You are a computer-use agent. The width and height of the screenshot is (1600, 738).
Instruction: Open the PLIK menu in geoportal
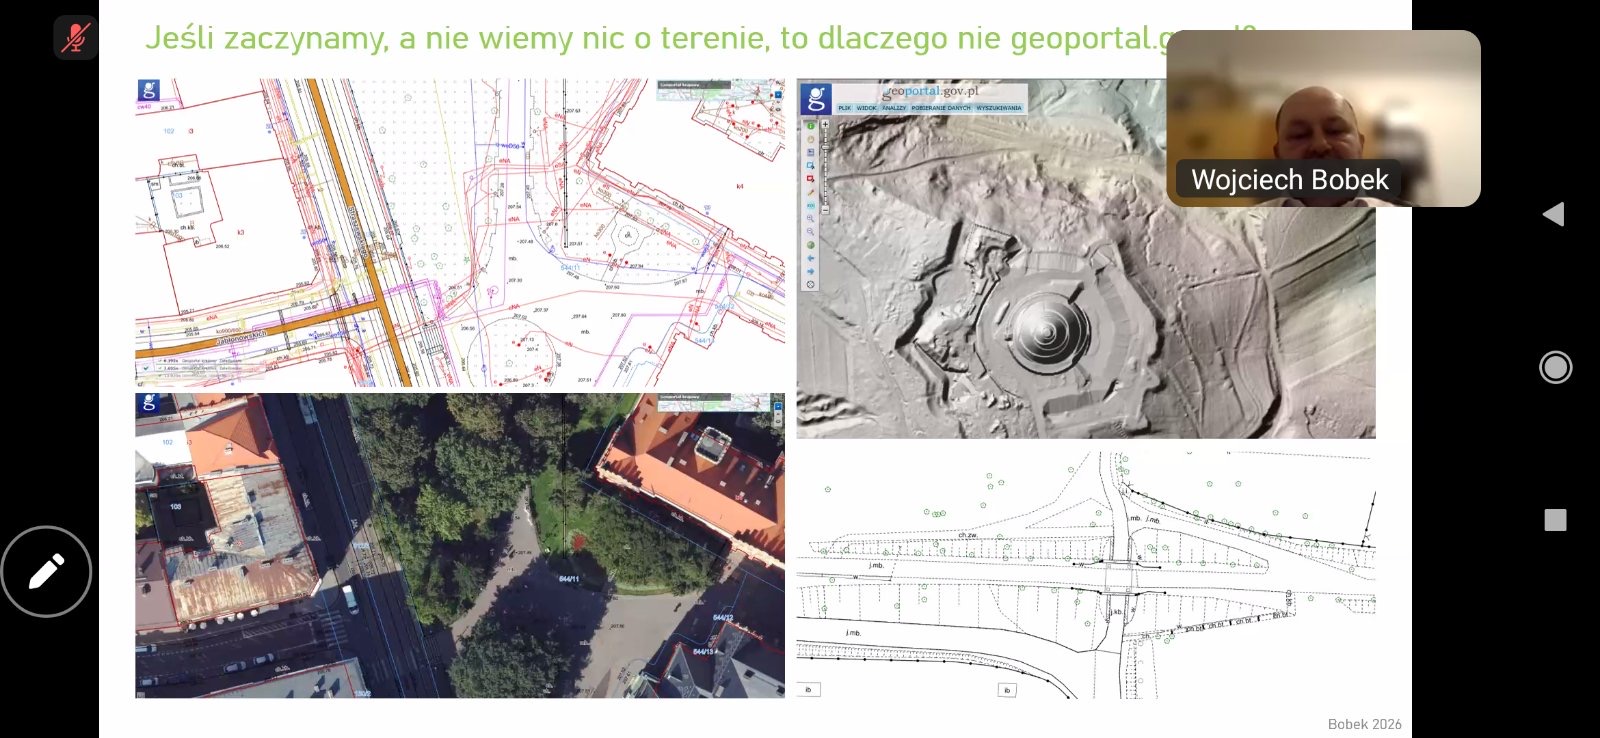[x=844, y=108]
